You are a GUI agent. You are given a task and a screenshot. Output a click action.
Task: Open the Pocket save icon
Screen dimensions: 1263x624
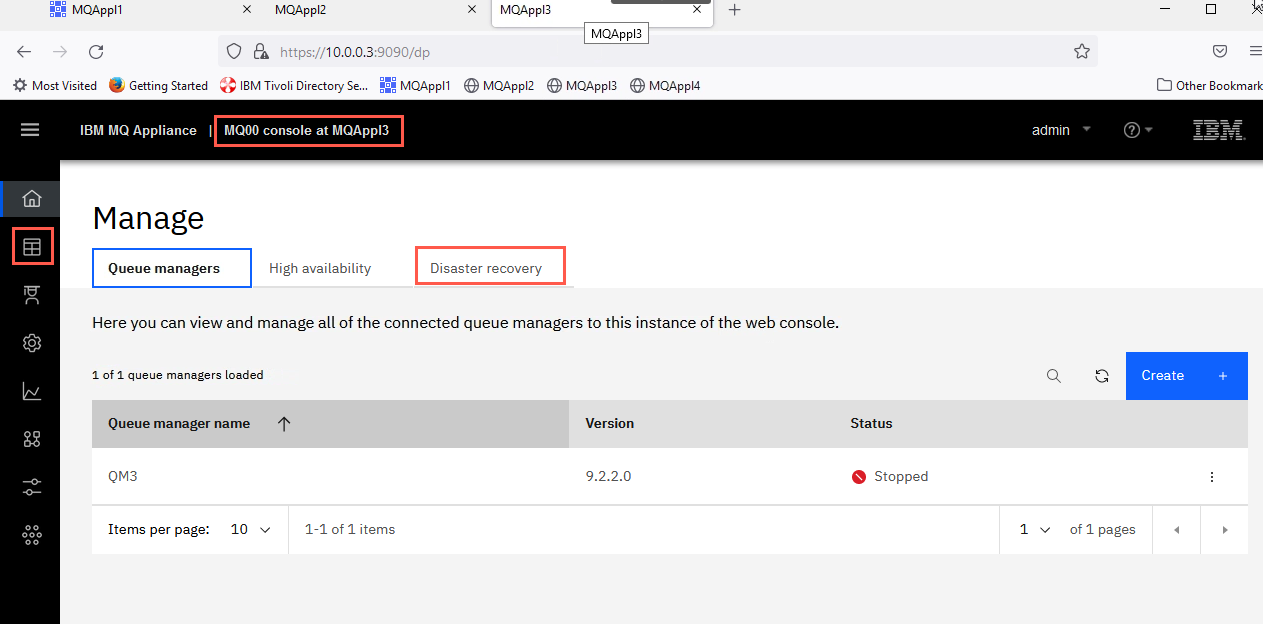click(1220, 51)
